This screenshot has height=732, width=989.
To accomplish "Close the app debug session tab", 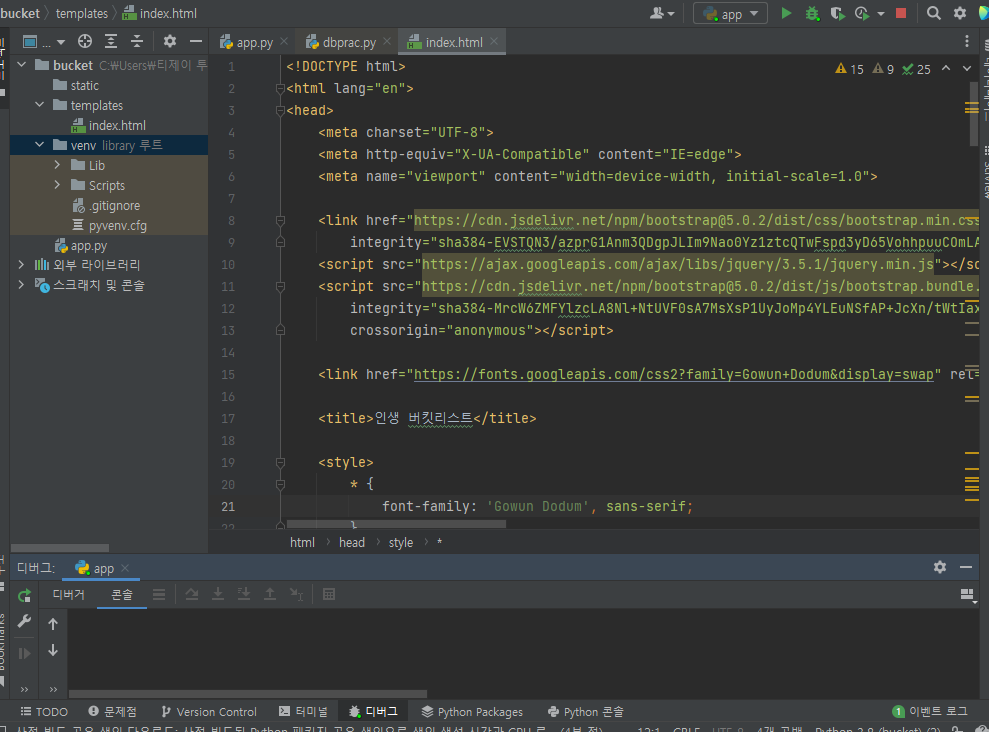I will click(x=125, y=568).
